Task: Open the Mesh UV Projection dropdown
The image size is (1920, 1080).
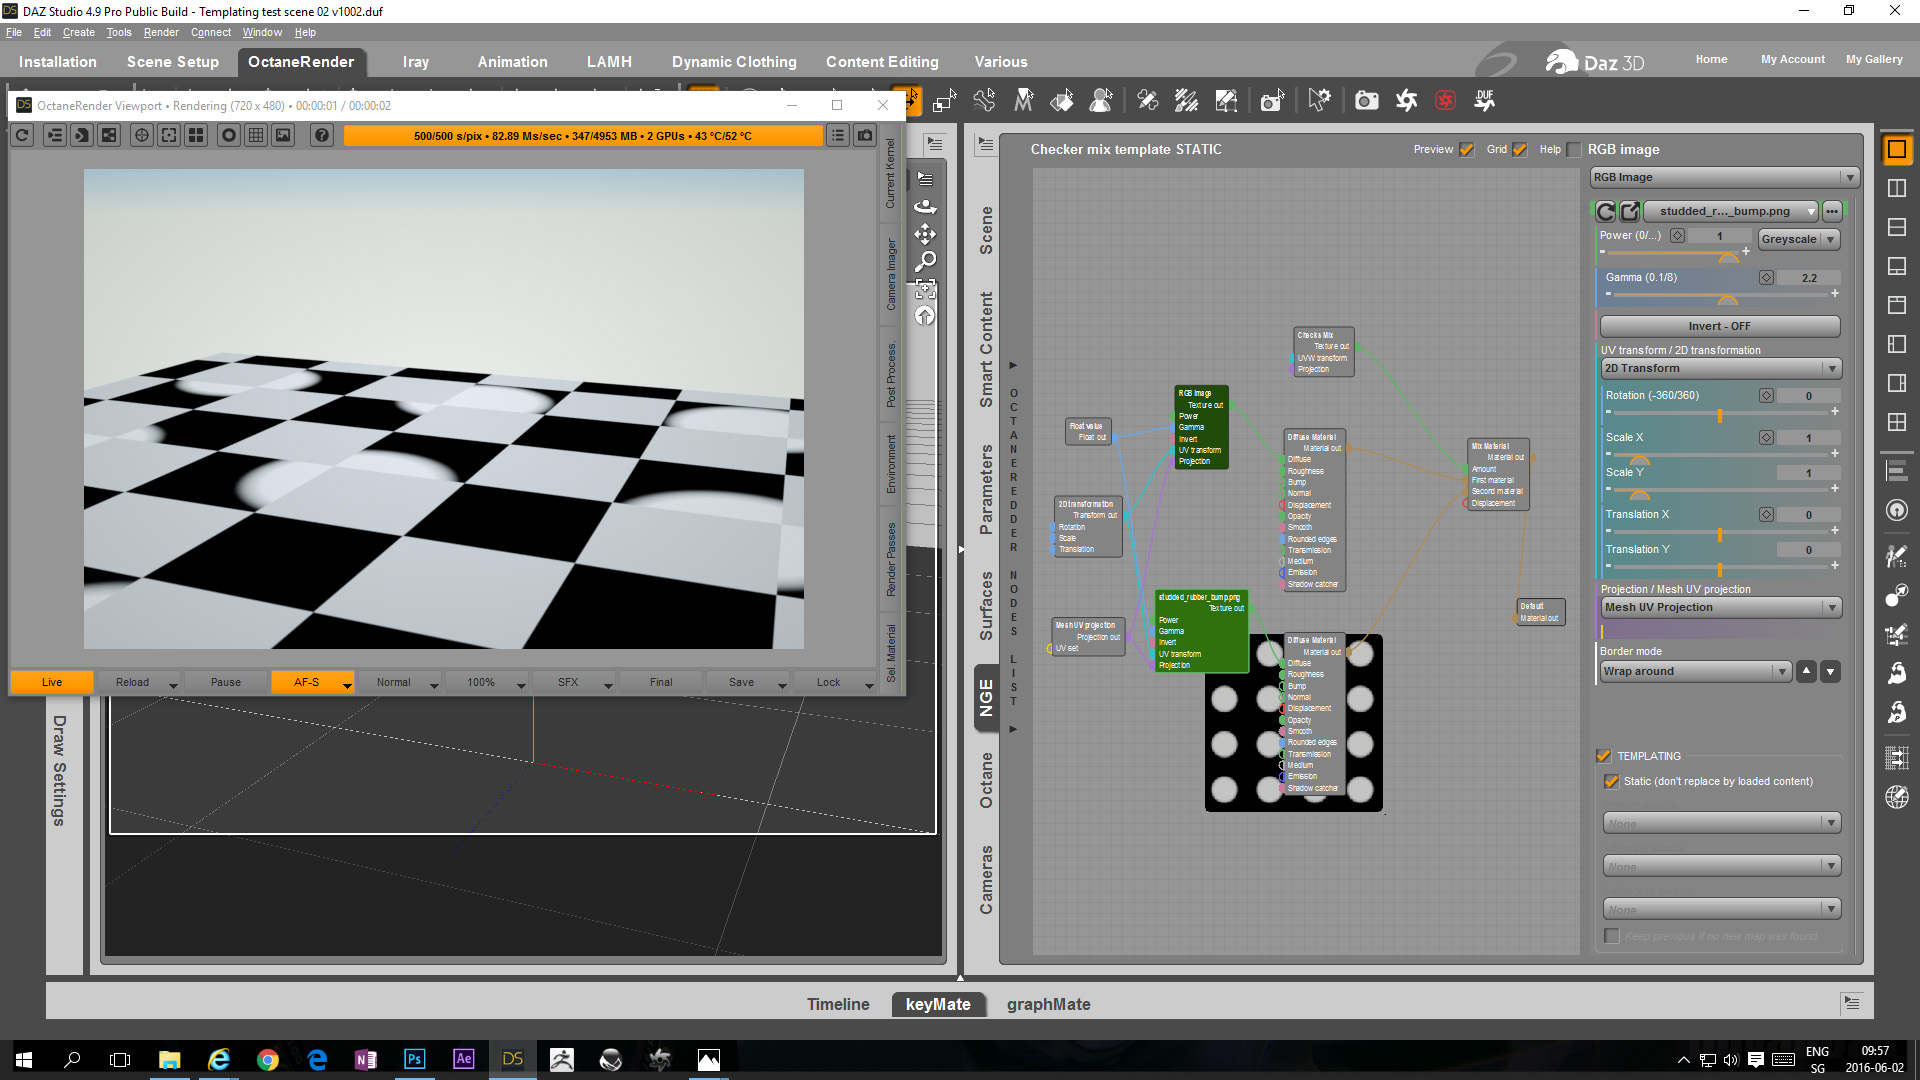Action: tap(1721, 607)
